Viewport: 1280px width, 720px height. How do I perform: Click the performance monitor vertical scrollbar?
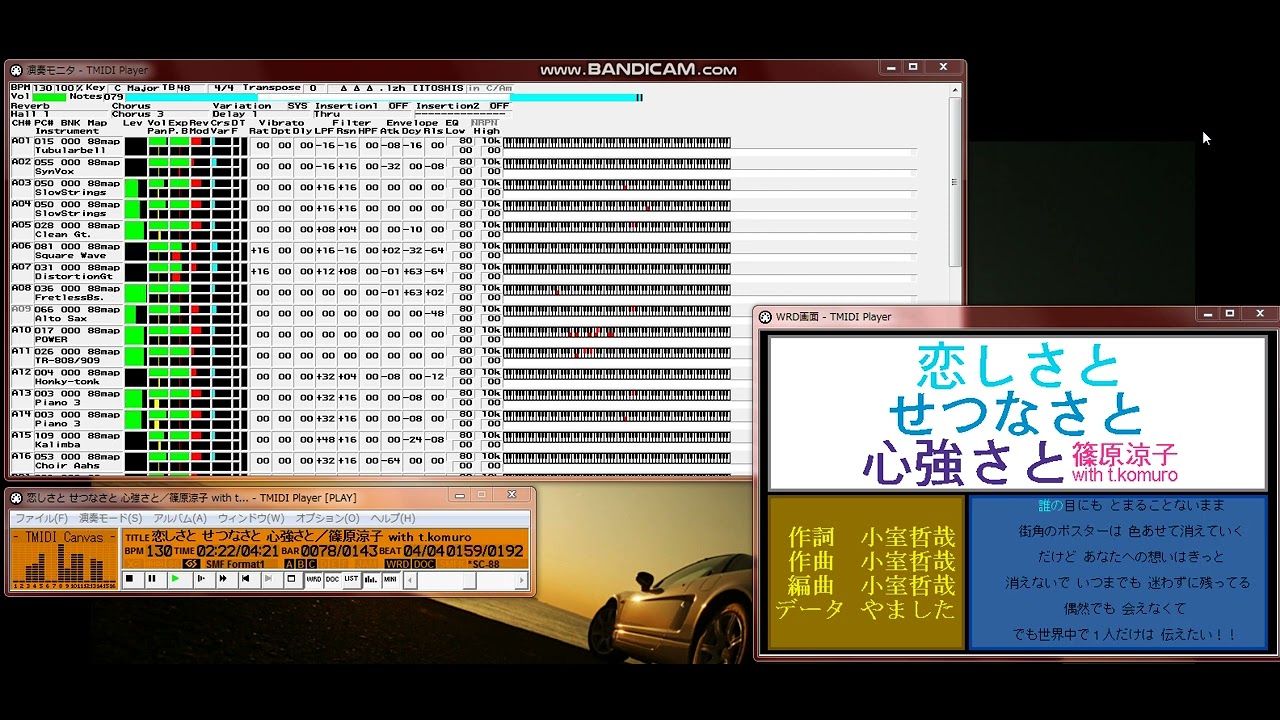point(955,278)
